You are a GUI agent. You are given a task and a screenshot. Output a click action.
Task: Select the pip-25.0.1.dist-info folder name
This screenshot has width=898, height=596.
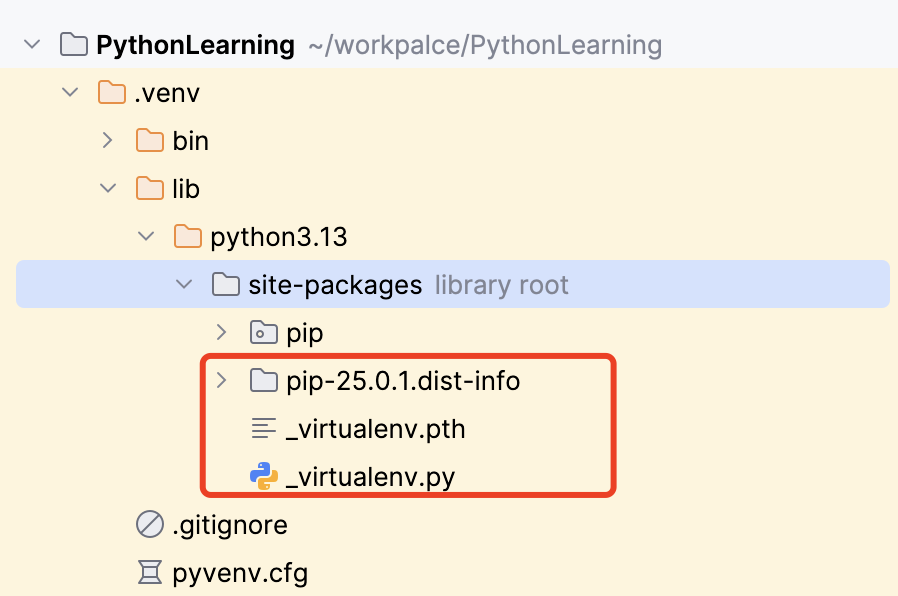pyautogui.click(x=403, y=381)
